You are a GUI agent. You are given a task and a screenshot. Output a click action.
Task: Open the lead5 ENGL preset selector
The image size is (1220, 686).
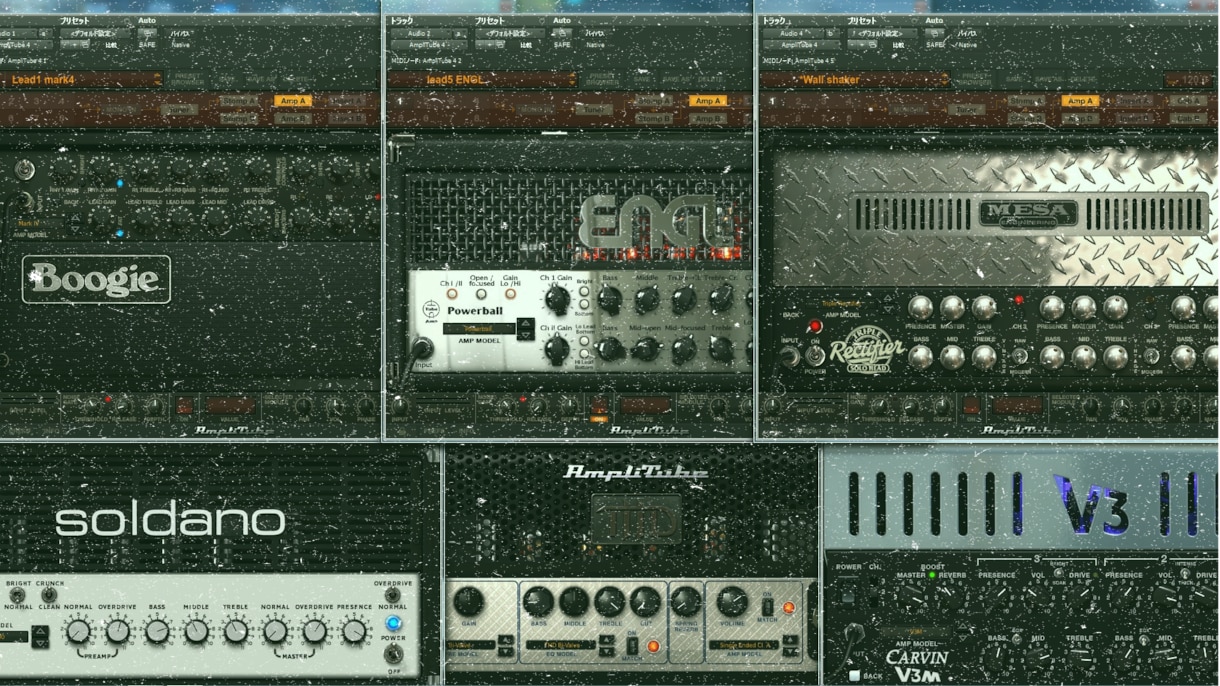tap(483, 80)
